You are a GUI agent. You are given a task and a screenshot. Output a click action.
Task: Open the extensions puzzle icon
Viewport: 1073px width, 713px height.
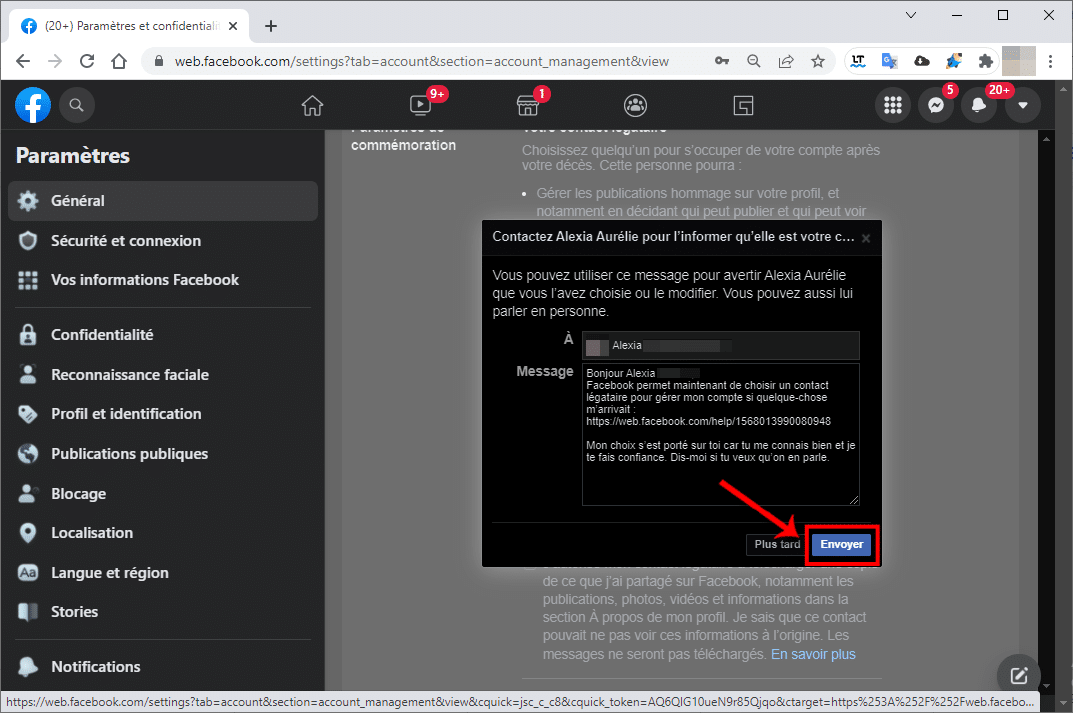point(985,61)
